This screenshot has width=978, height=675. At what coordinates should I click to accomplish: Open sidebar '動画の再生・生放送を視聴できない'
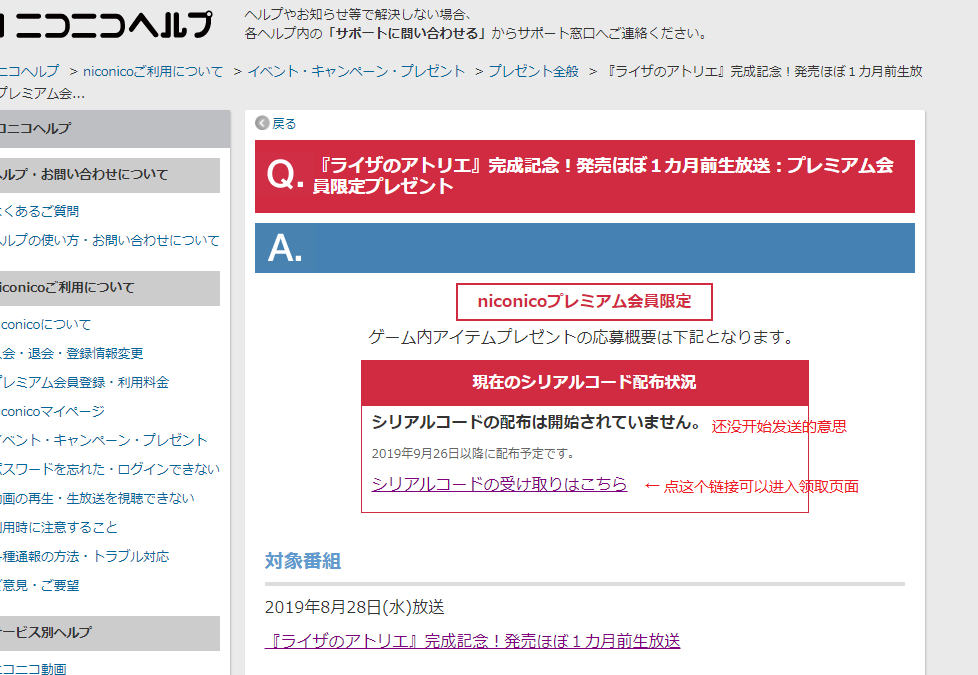[x=97, y=498]
